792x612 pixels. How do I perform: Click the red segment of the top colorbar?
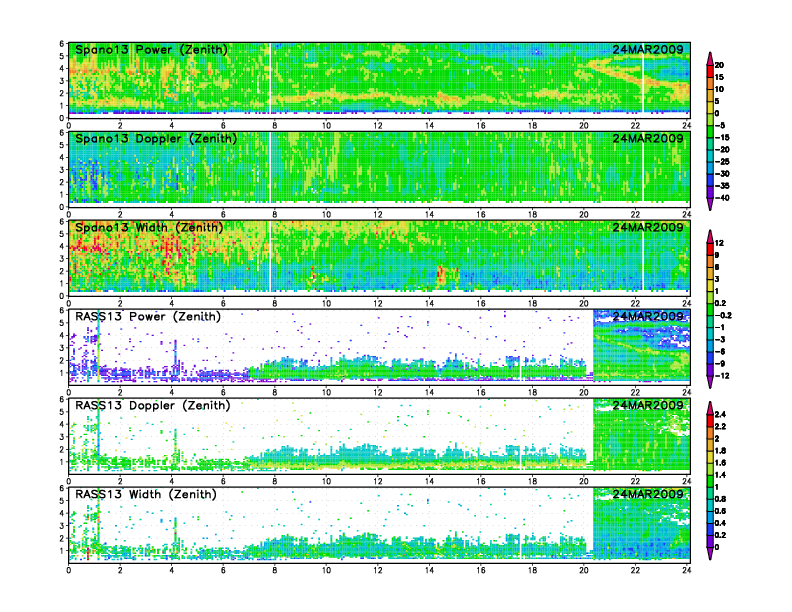[710, 71]
